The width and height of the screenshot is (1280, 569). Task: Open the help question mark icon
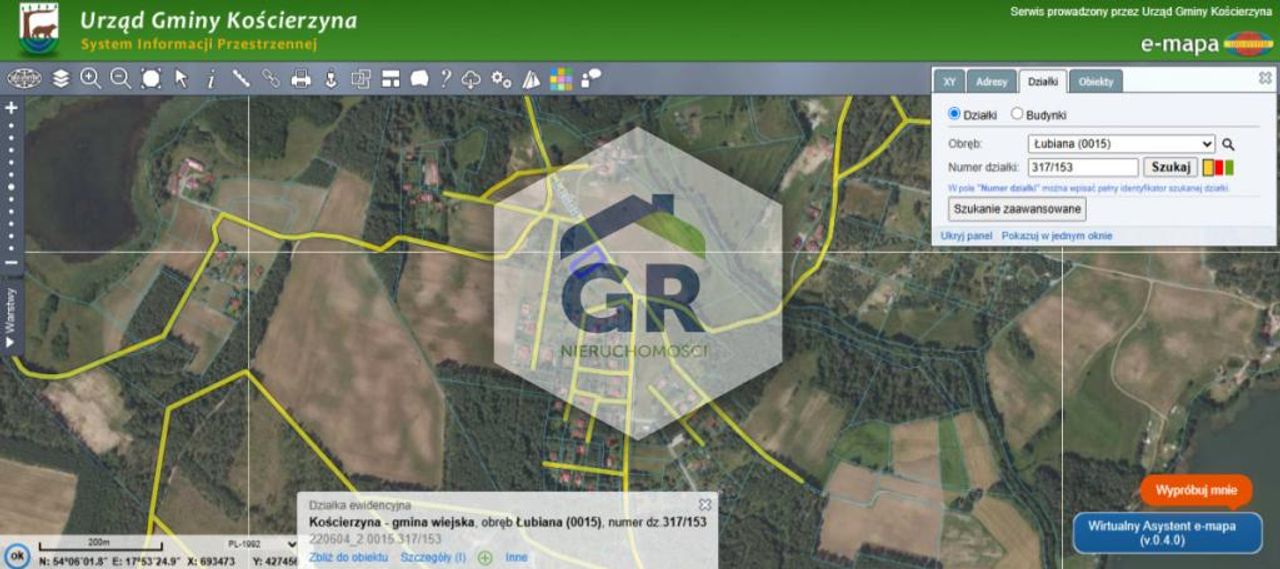click(x=446, y=78)
